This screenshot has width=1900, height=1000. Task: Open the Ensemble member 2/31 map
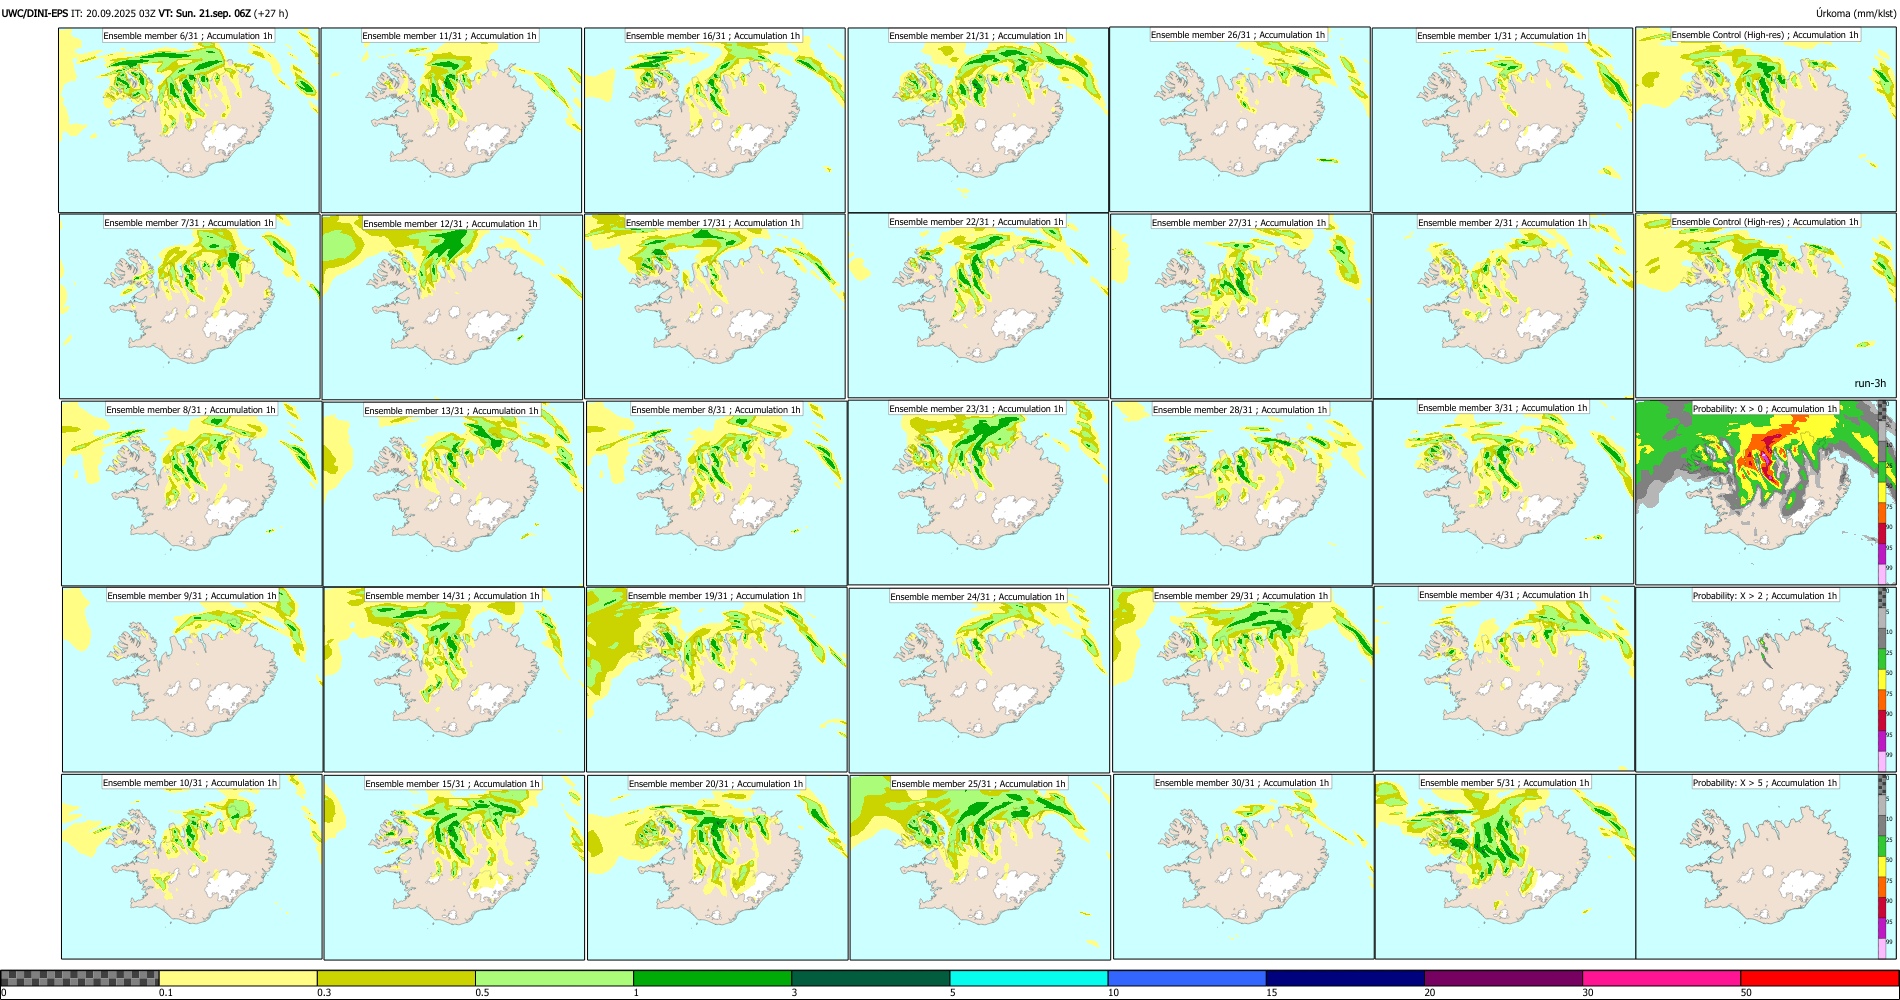[1504, 306]
